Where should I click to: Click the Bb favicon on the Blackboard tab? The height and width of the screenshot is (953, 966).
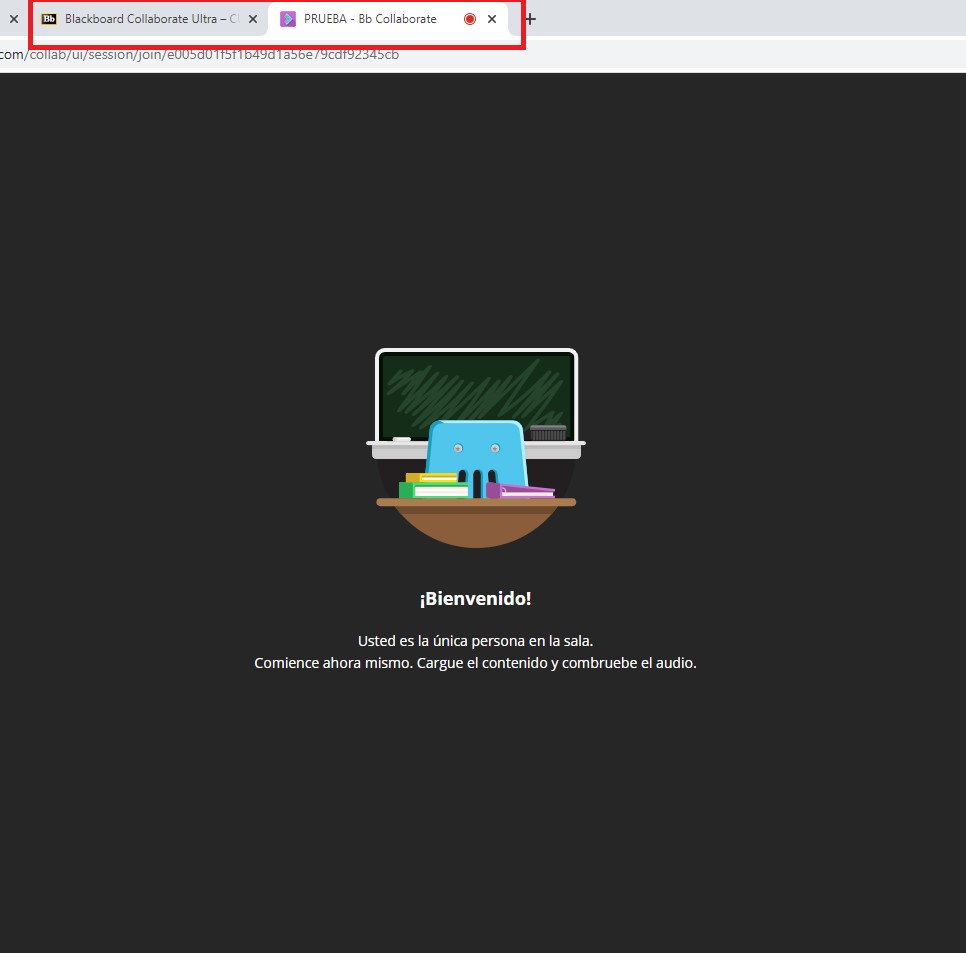click(x=49, y=19)
